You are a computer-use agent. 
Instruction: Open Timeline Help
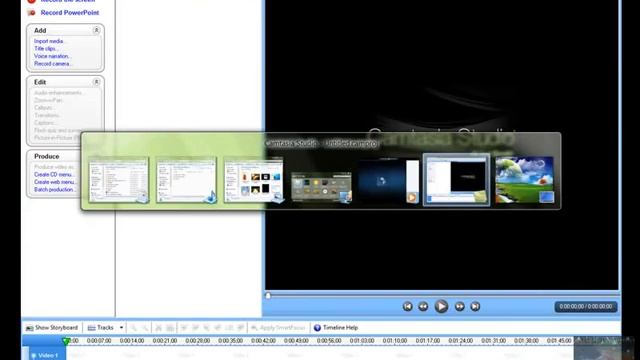(336, 328)
